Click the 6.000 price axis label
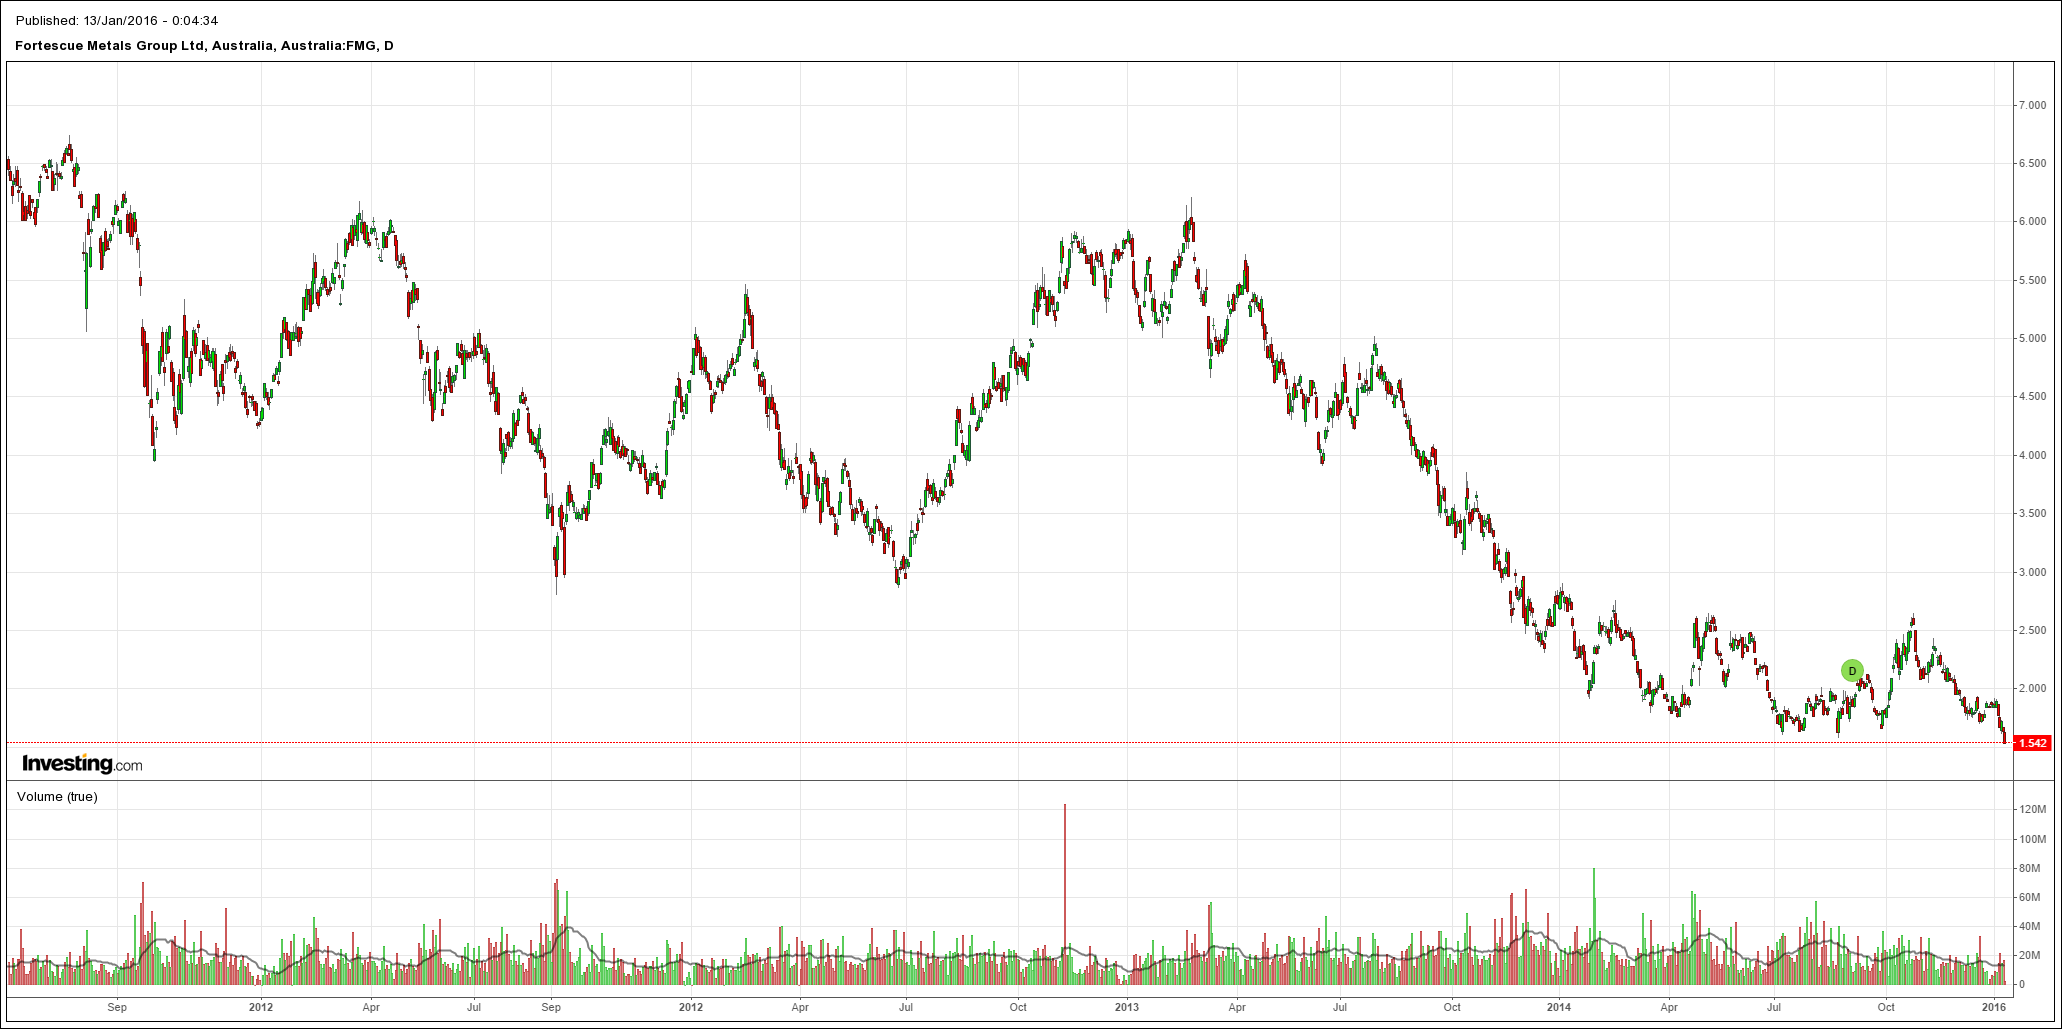The image size is (2062, 1029). pos(2031,222)
